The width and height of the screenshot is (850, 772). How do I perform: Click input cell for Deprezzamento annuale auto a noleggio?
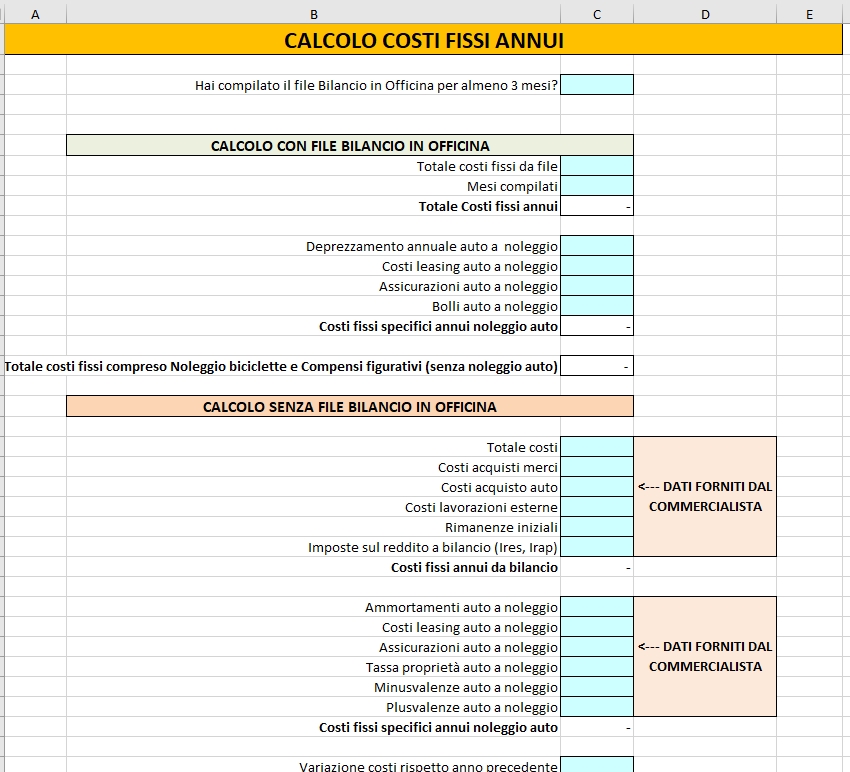[x=597, y=246]
